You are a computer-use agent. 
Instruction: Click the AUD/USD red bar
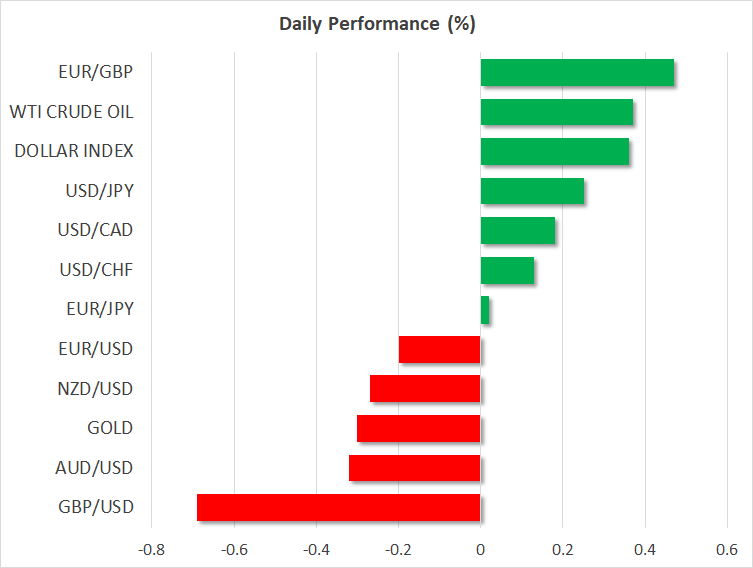tap(415, 467)
